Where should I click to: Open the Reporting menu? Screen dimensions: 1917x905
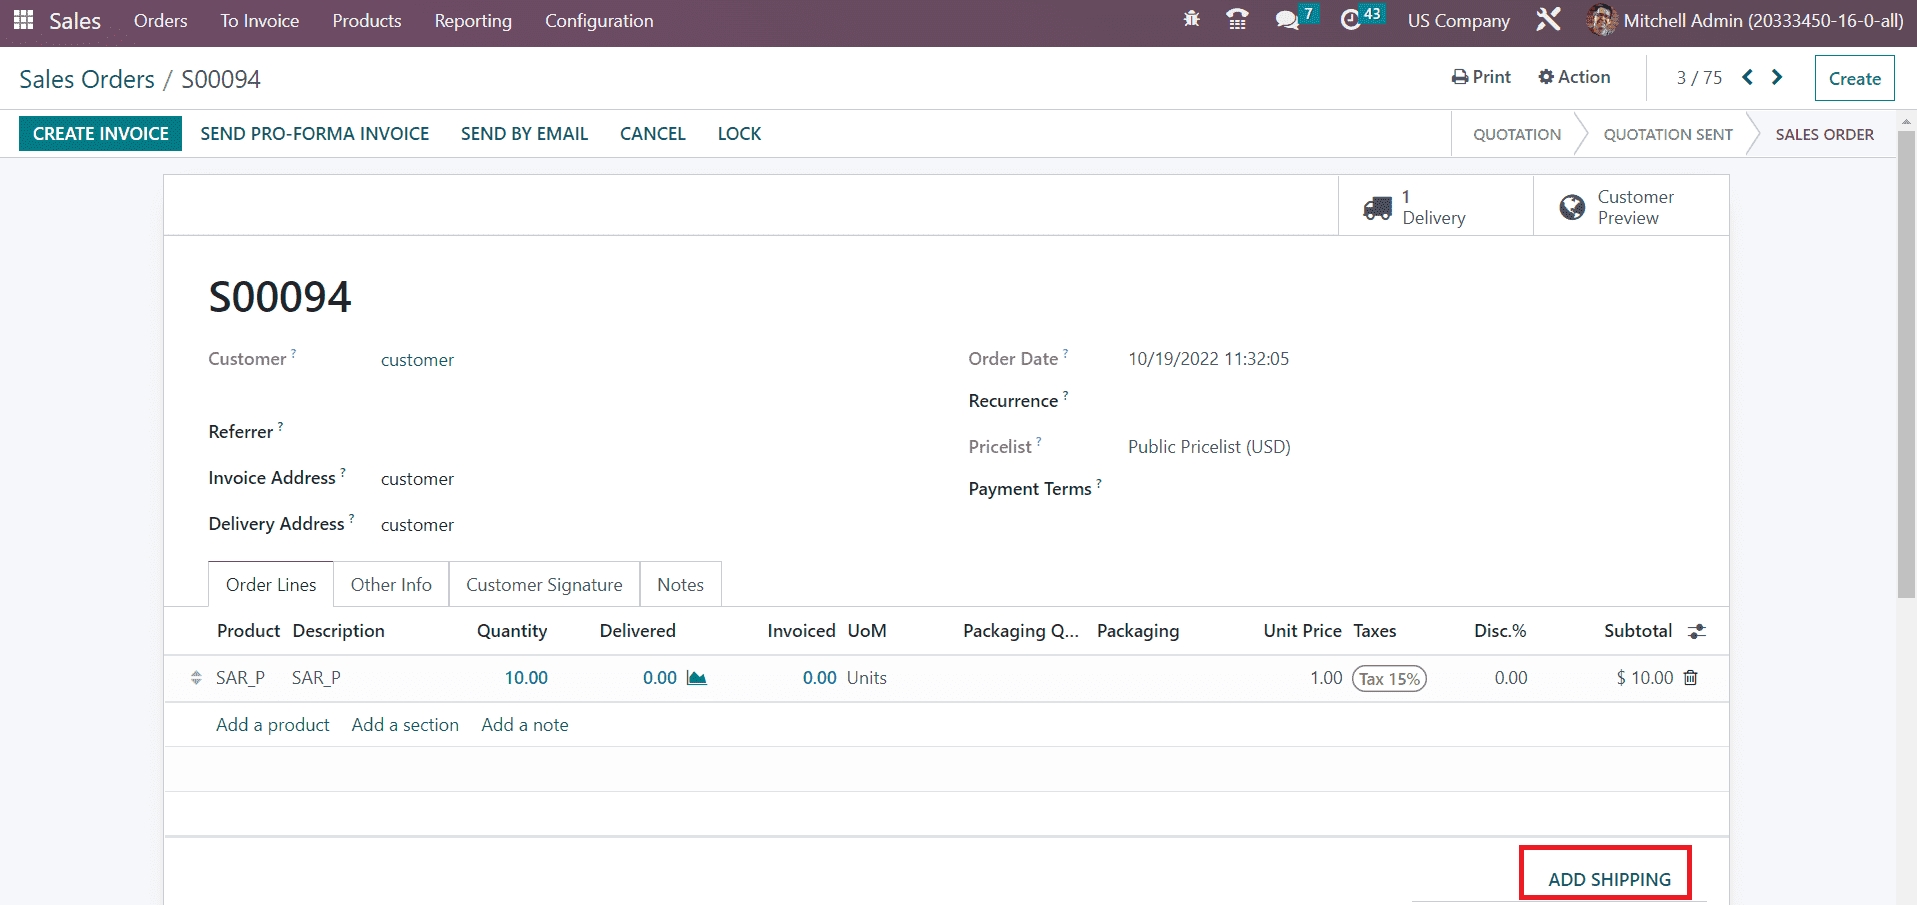coord(473,20)
